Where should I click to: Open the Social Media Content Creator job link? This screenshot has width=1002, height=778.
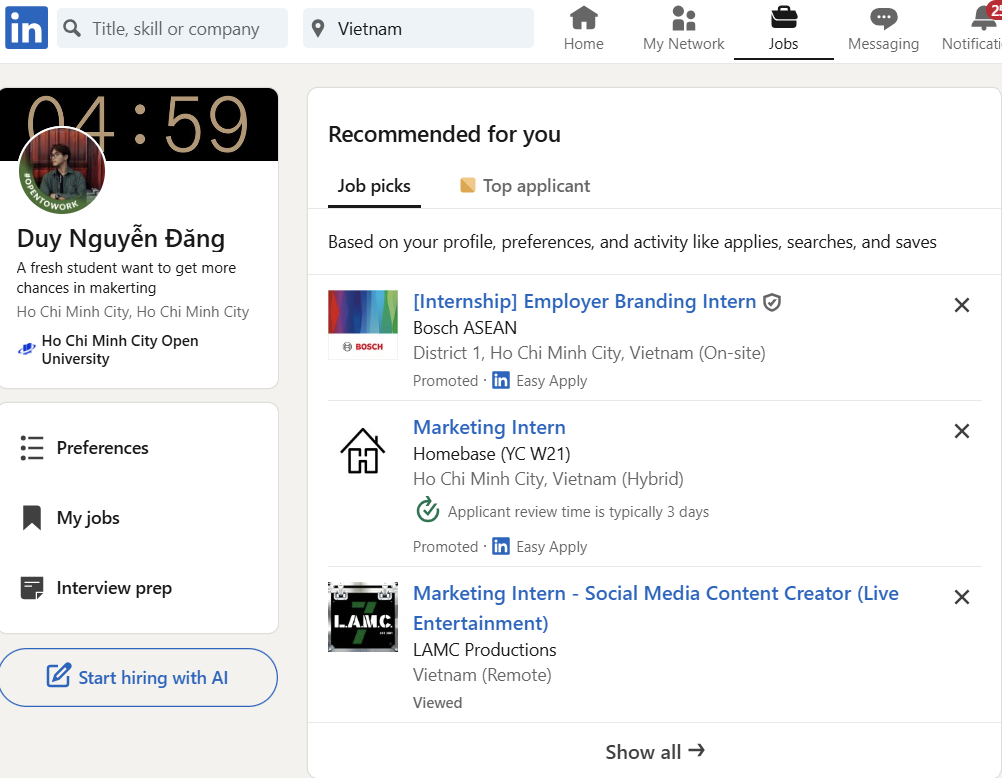pos(656,608)
